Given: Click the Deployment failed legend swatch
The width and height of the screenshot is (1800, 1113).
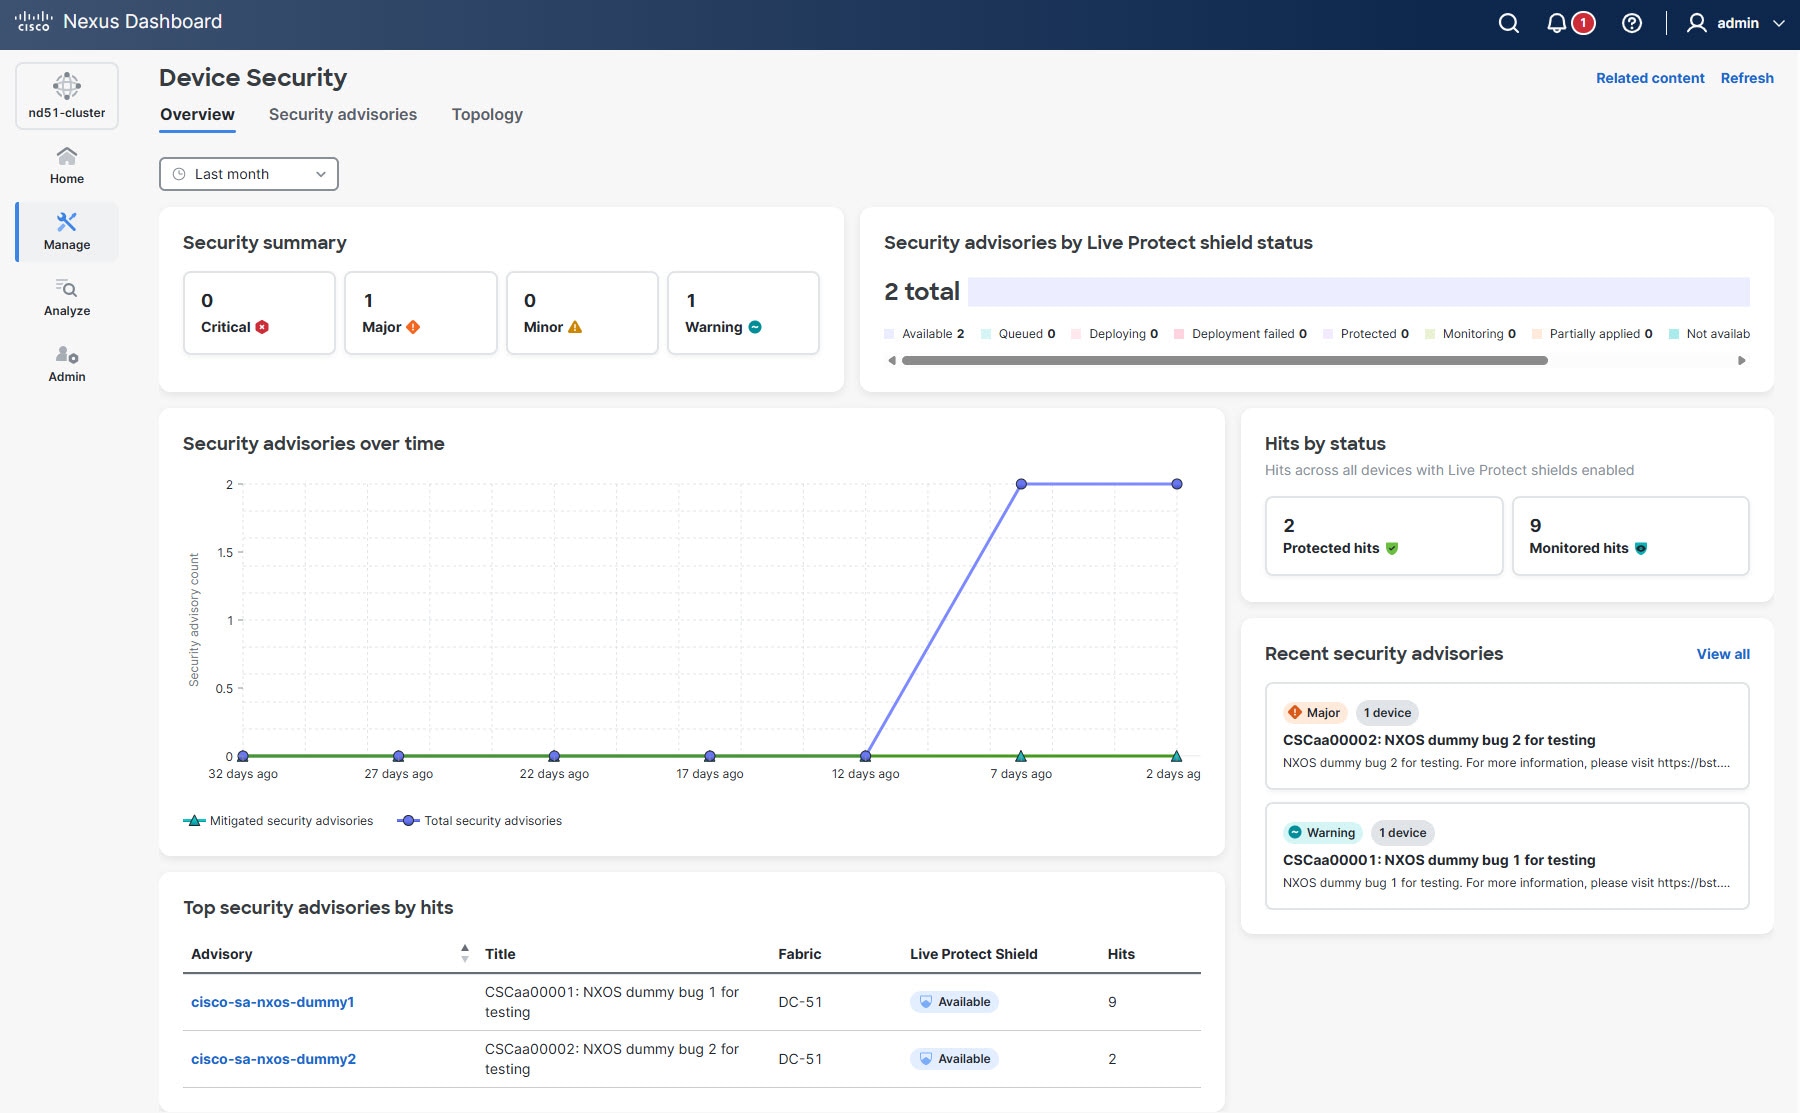Looking at the screenshot, I should pyautogui.click(x=1179, y=334).
